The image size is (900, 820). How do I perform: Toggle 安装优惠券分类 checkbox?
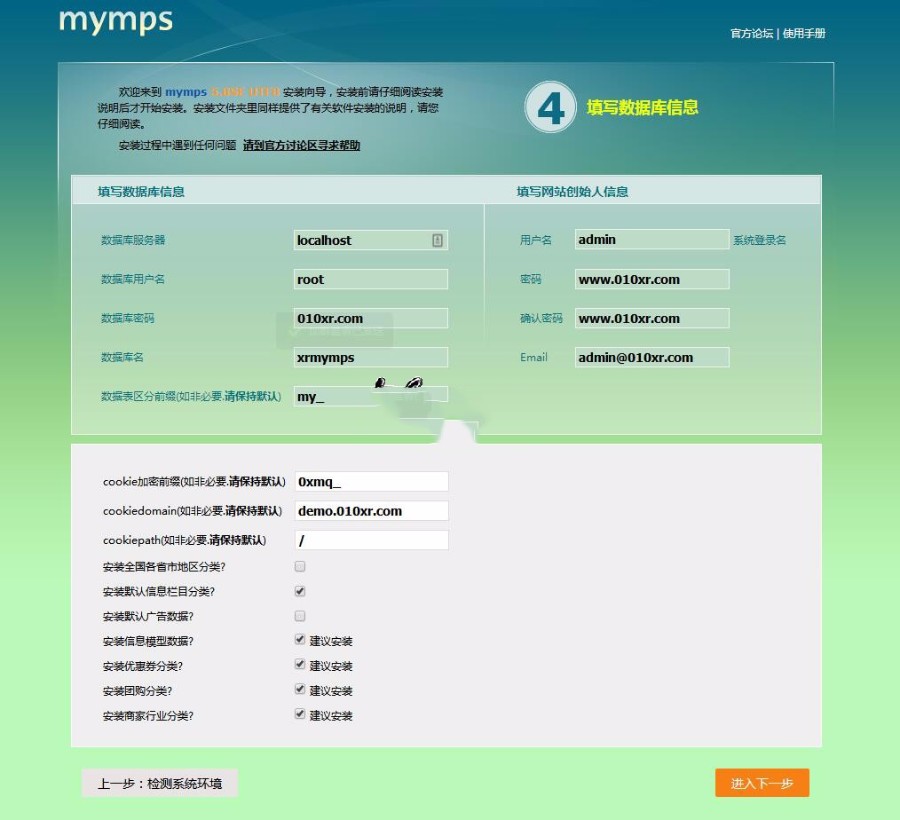click(300, 664)
